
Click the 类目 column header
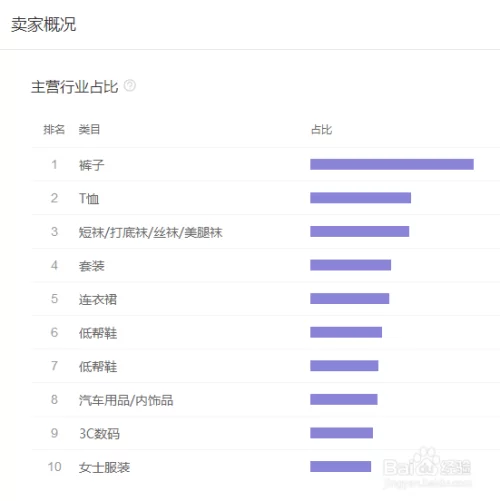point(89,129)
